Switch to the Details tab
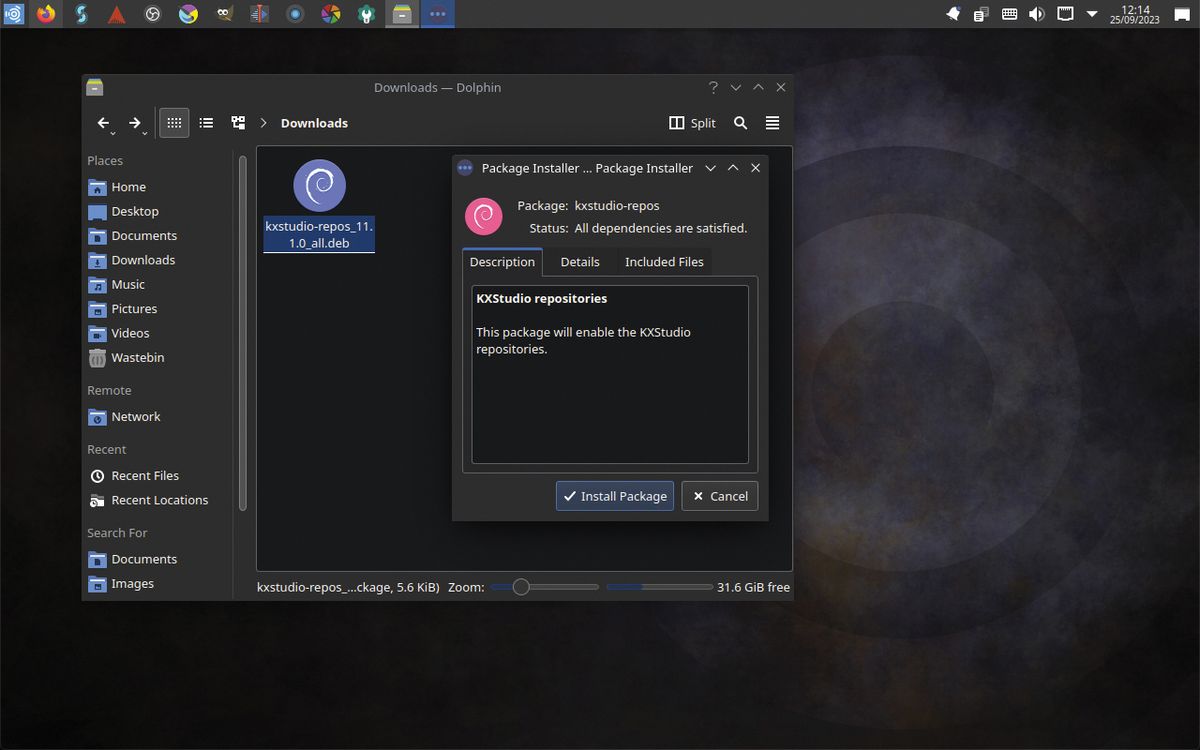This screenshot has width=1200, height=750. click(579, 261)
